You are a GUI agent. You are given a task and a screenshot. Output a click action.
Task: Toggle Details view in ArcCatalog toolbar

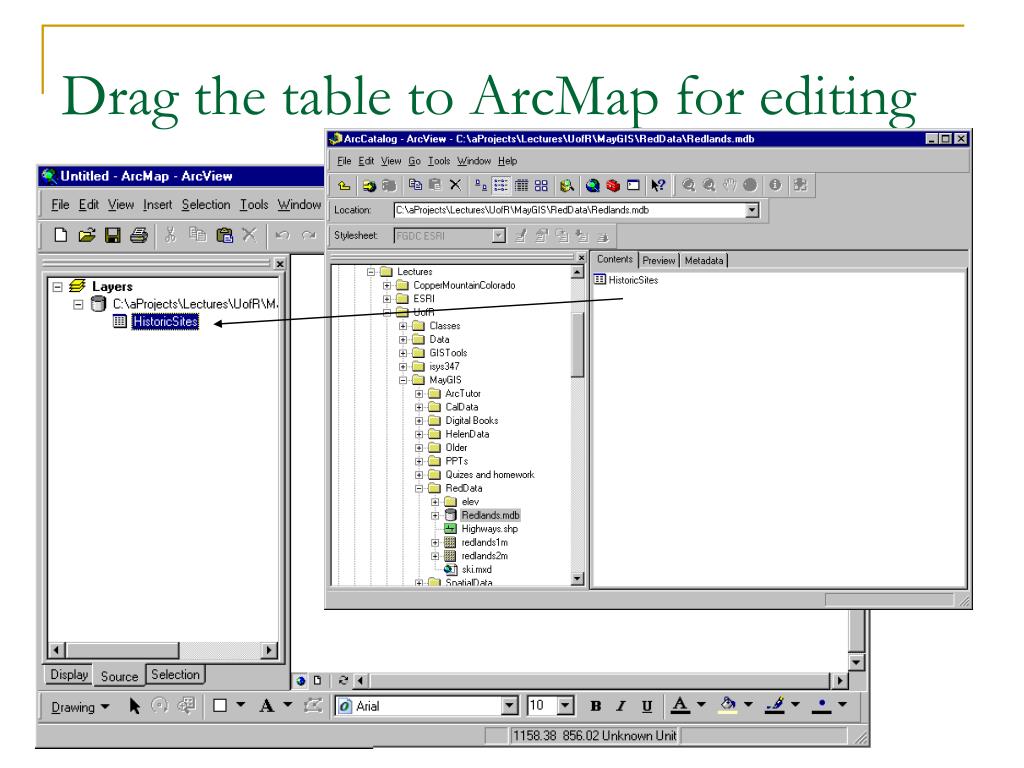(x=521, y=185)
